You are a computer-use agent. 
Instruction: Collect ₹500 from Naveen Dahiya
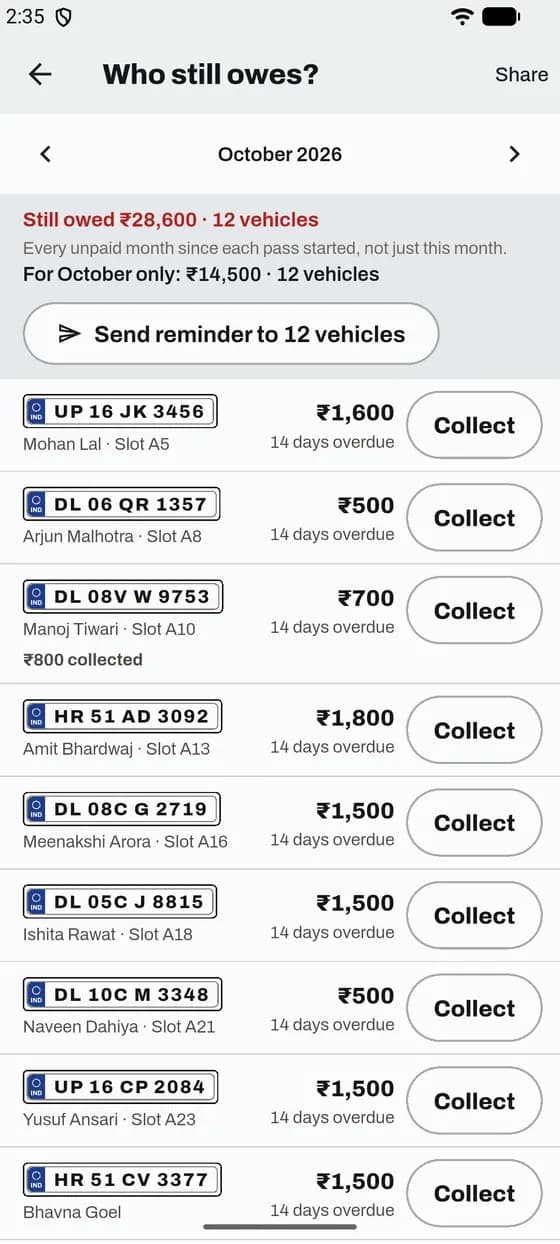474,1008
